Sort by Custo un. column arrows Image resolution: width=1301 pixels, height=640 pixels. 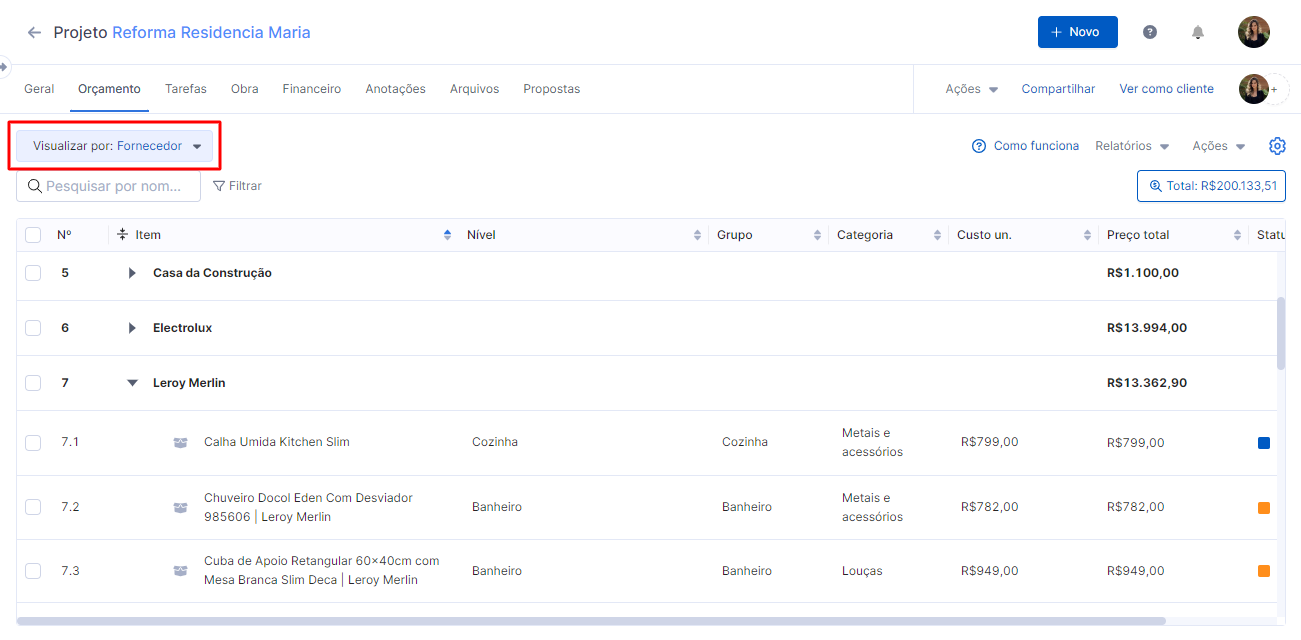point(1087,235)
